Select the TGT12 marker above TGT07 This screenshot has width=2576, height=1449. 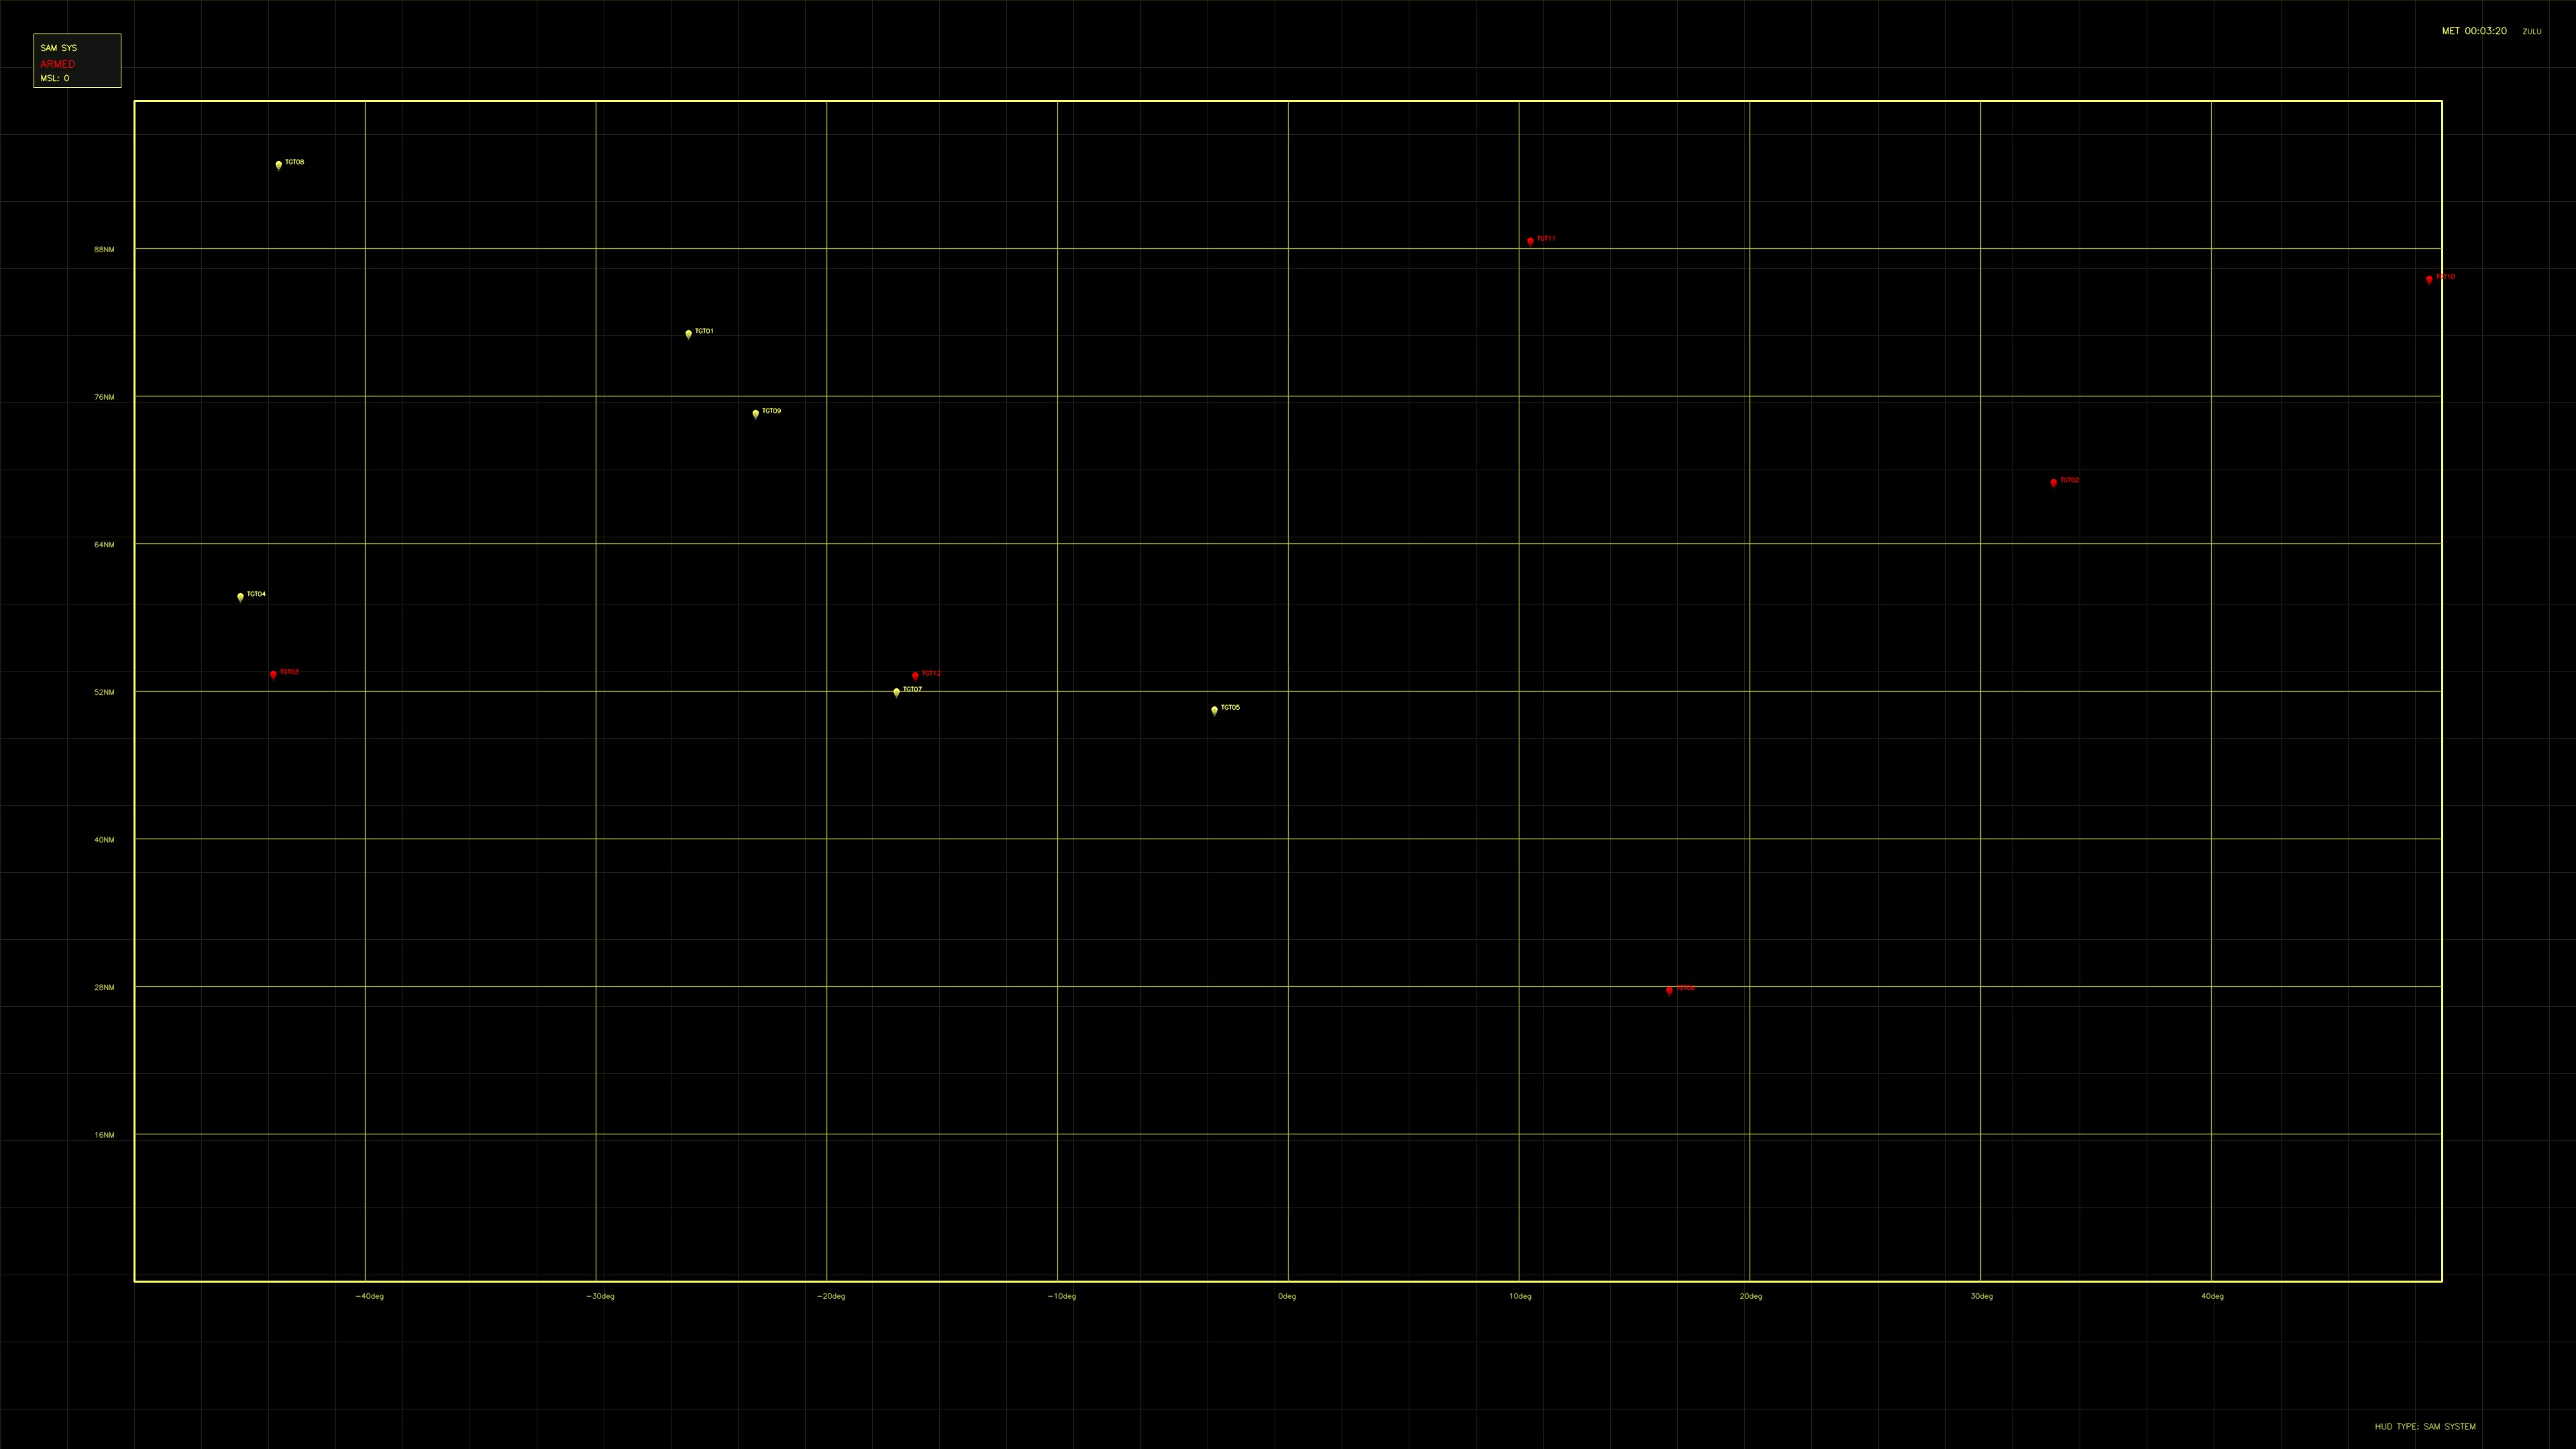click(915, 676)
